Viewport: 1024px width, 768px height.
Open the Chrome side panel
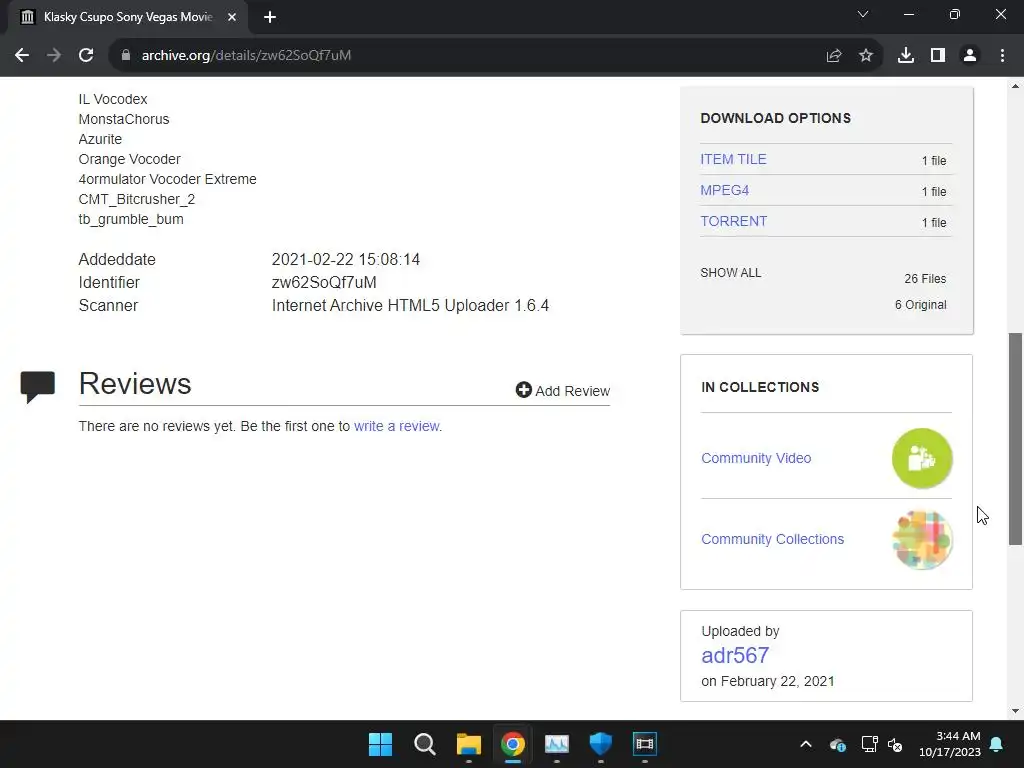938,56
